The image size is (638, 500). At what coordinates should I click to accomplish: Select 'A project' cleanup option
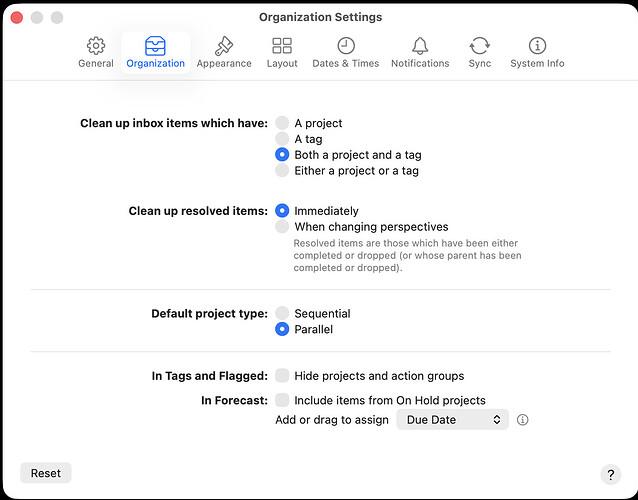tap(283, 123)
